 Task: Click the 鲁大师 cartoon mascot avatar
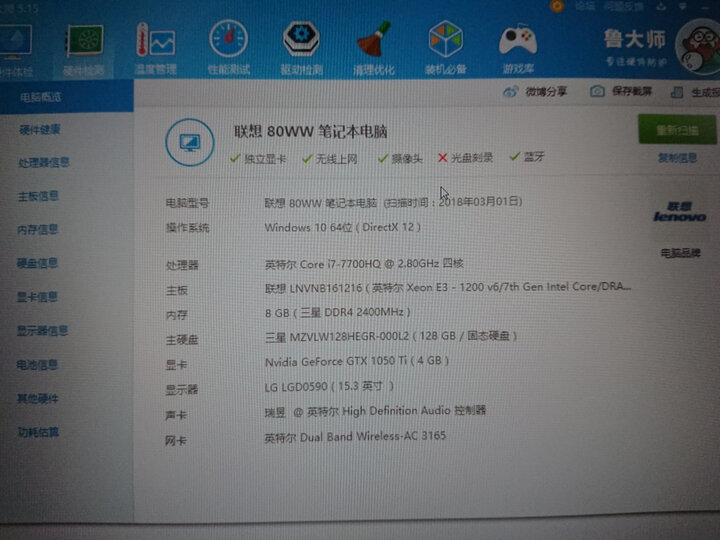pyautogui.click(x=699, y=47)
